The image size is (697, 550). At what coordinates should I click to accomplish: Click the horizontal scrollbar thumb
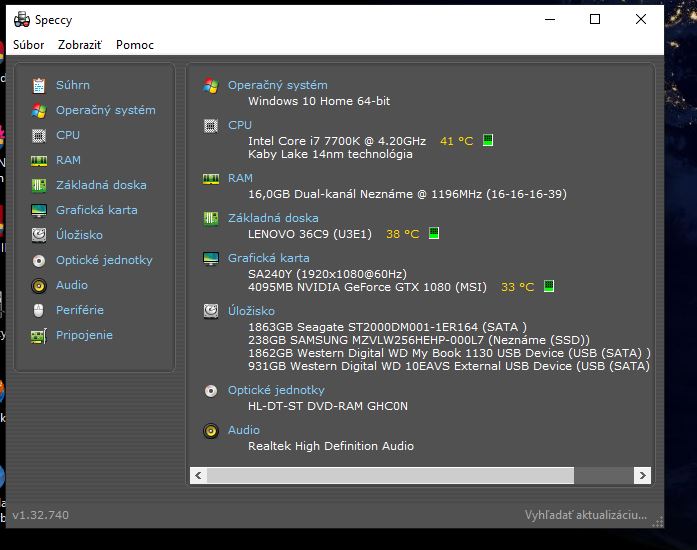pos(390,475)
